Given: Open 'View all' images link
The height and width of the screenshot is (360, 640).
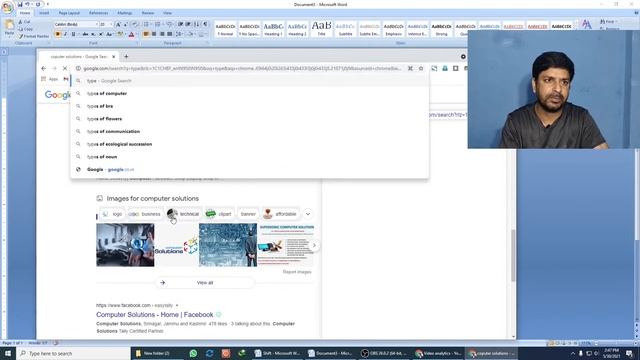Looking at the screenshot, I should 205,283.
